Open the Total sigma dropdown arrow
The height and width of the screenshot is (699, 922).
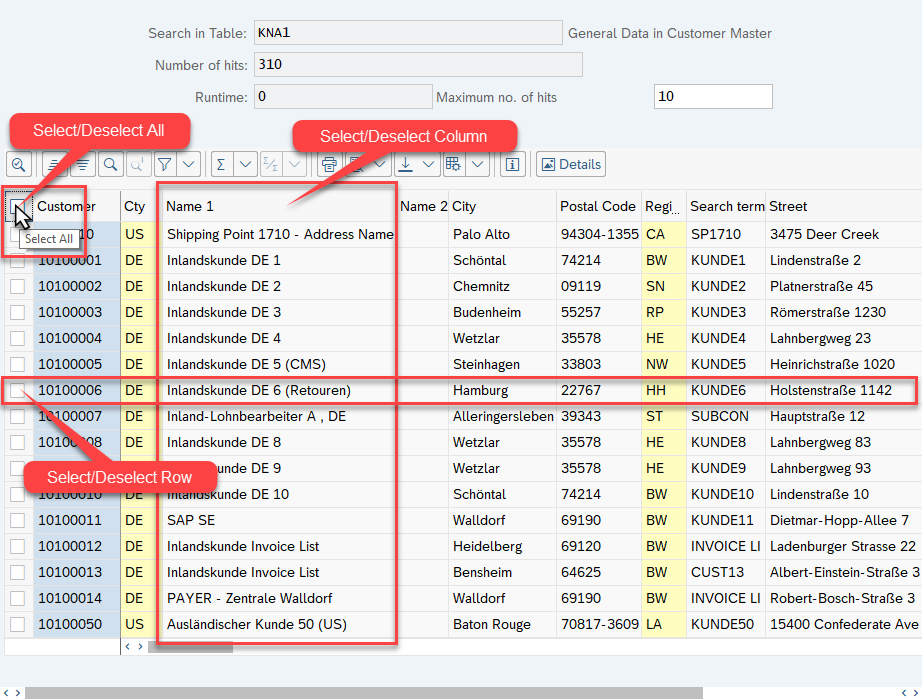point(245,164)
